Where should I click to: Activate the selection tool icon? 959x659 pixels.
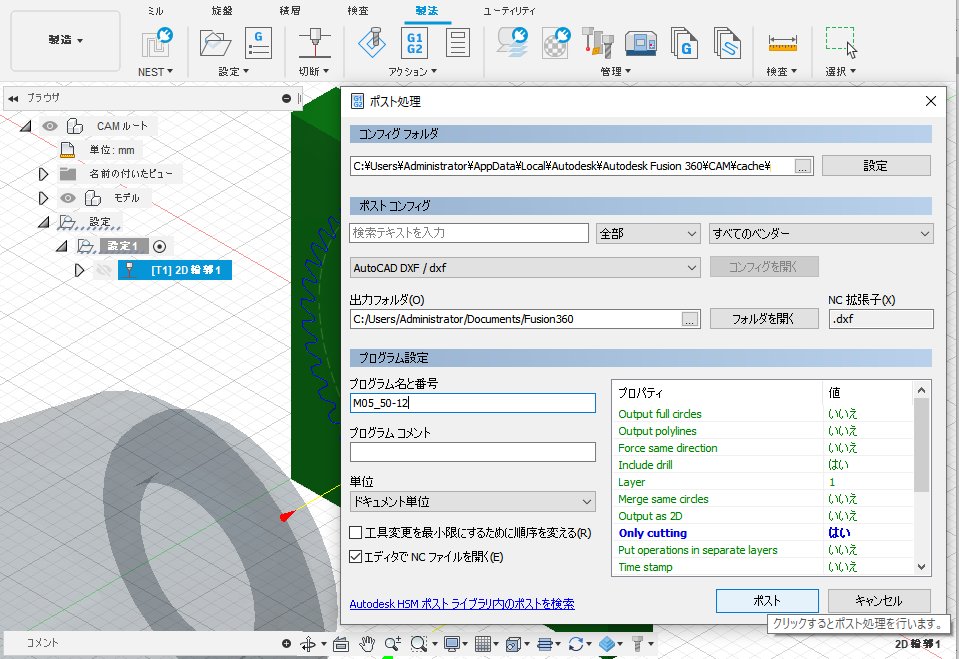point(841,42)
